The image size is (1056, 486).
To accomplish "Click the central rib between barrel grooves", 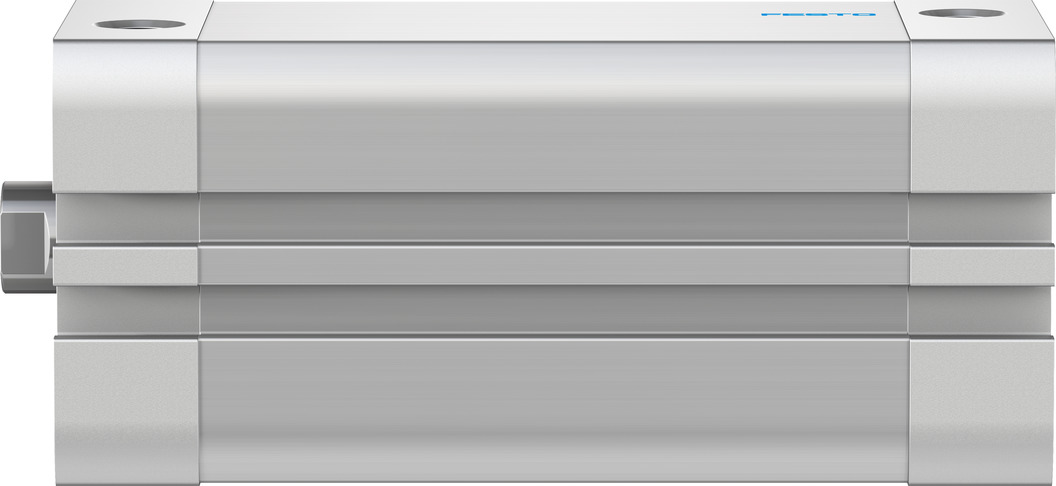I will pyautogui.click(x=554, y=265).
